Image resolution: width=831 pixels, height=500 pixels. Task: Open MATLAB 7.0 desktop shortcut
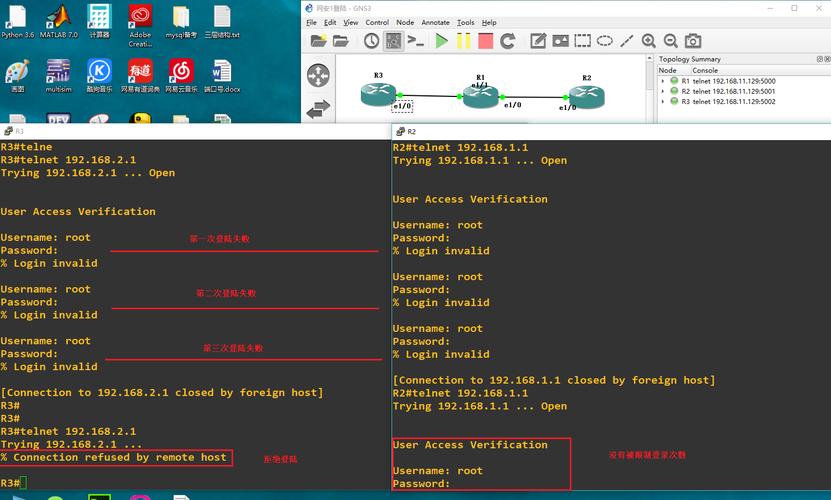pos(59,22)
